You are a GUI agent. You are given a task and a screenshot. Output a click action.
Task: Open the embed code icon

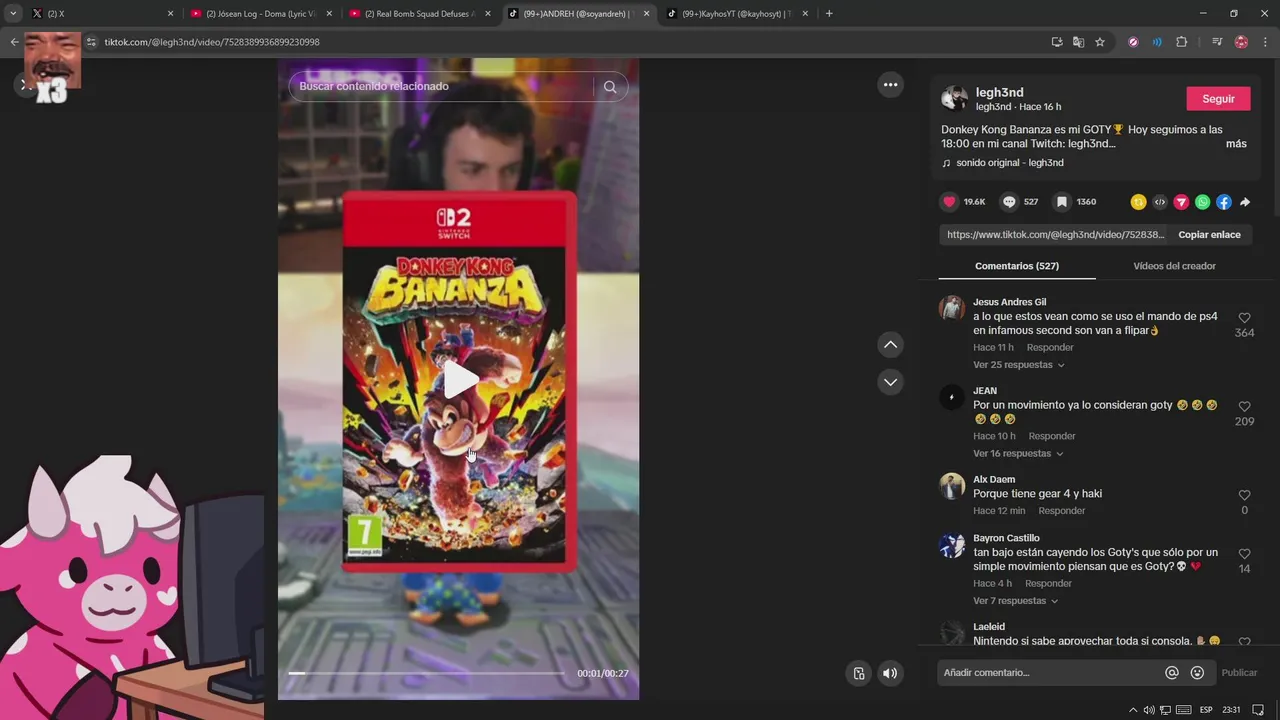click(1160, 202)
